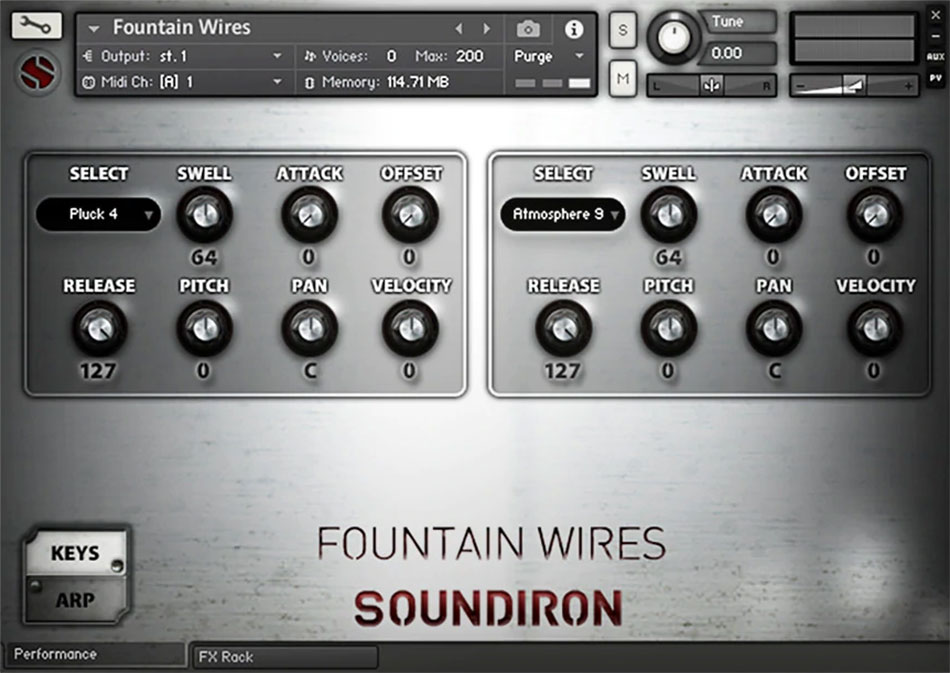Open instrument edit mode with wrench icon

click(36, 25)
